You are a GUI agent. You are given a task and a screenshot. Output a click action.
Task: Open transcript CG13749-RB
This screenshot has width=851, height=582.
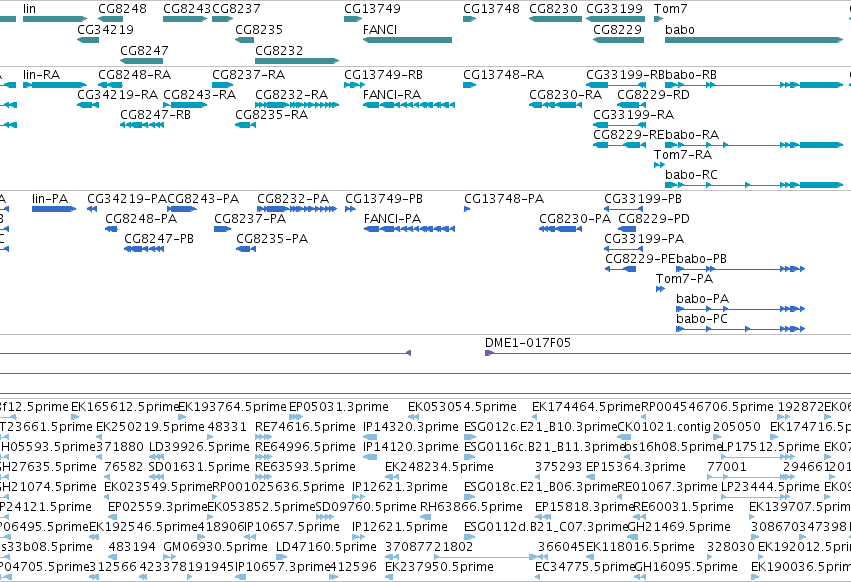(383, 74)
